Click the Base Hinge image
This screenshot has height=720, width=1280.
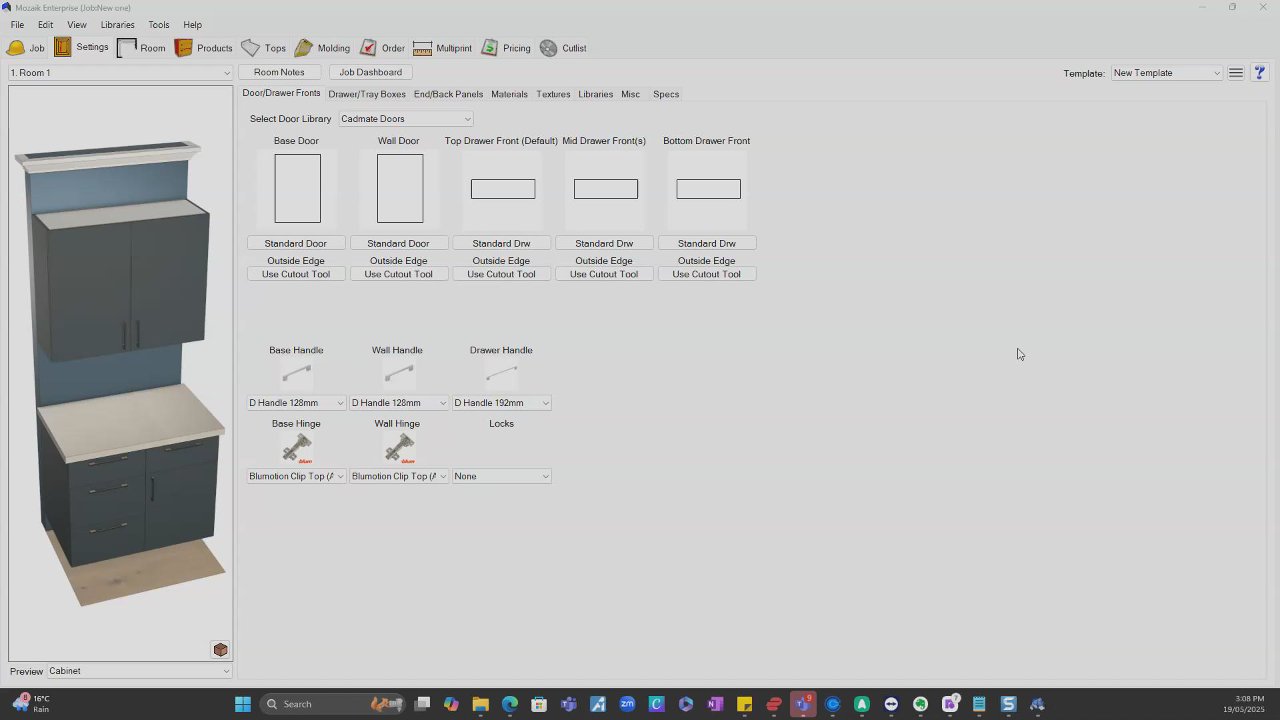tap(296, 449)
